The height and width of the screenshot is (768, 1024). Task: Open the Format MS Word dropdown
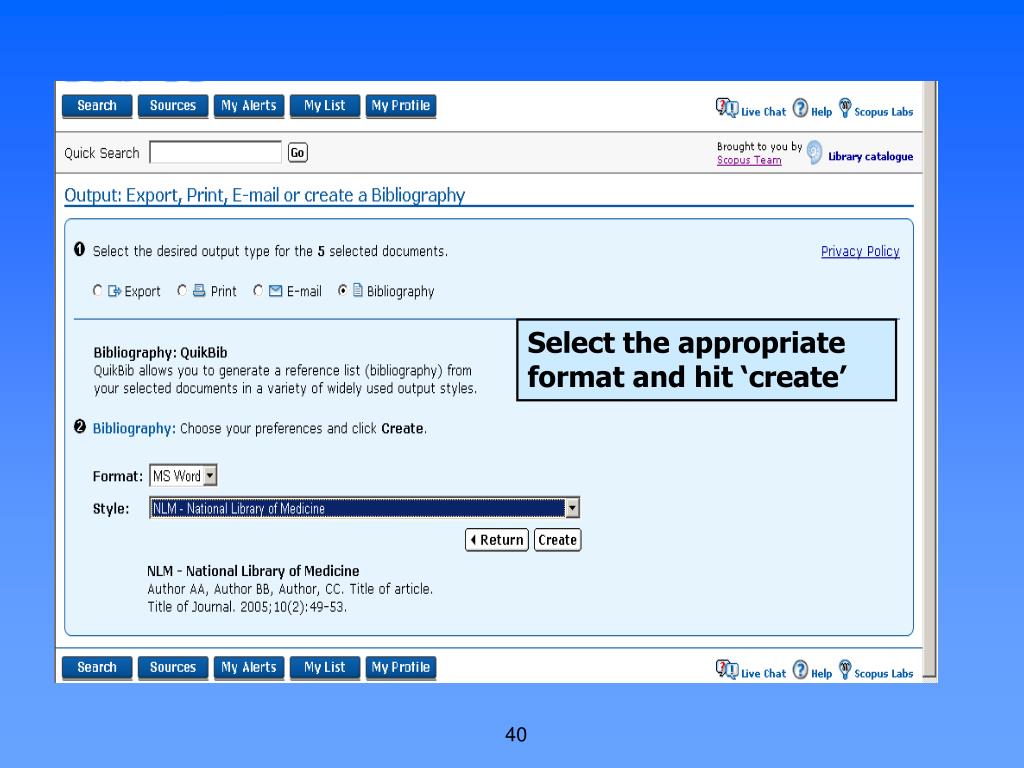183,475
